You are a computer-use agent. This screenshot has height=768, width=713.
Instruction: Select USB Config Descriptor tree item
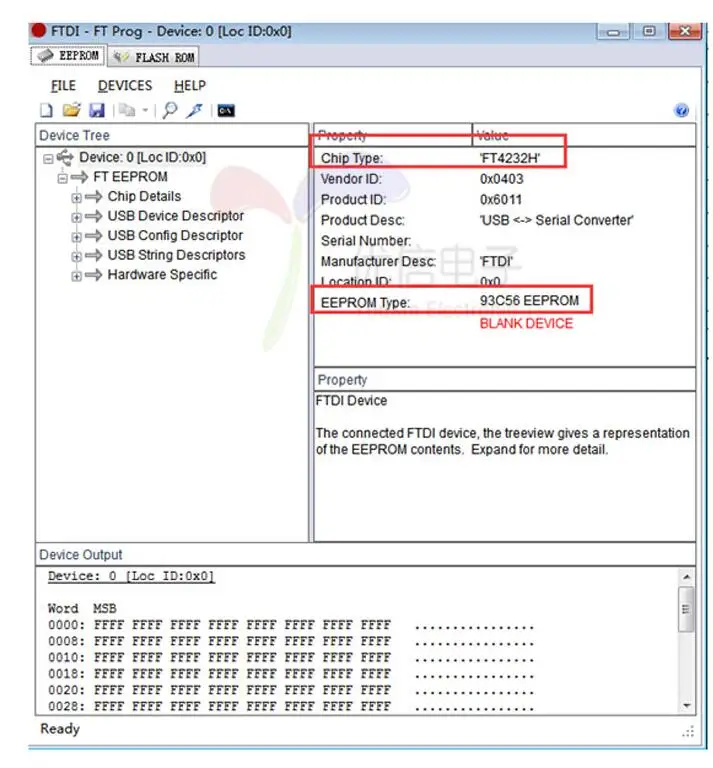[175, 236]
